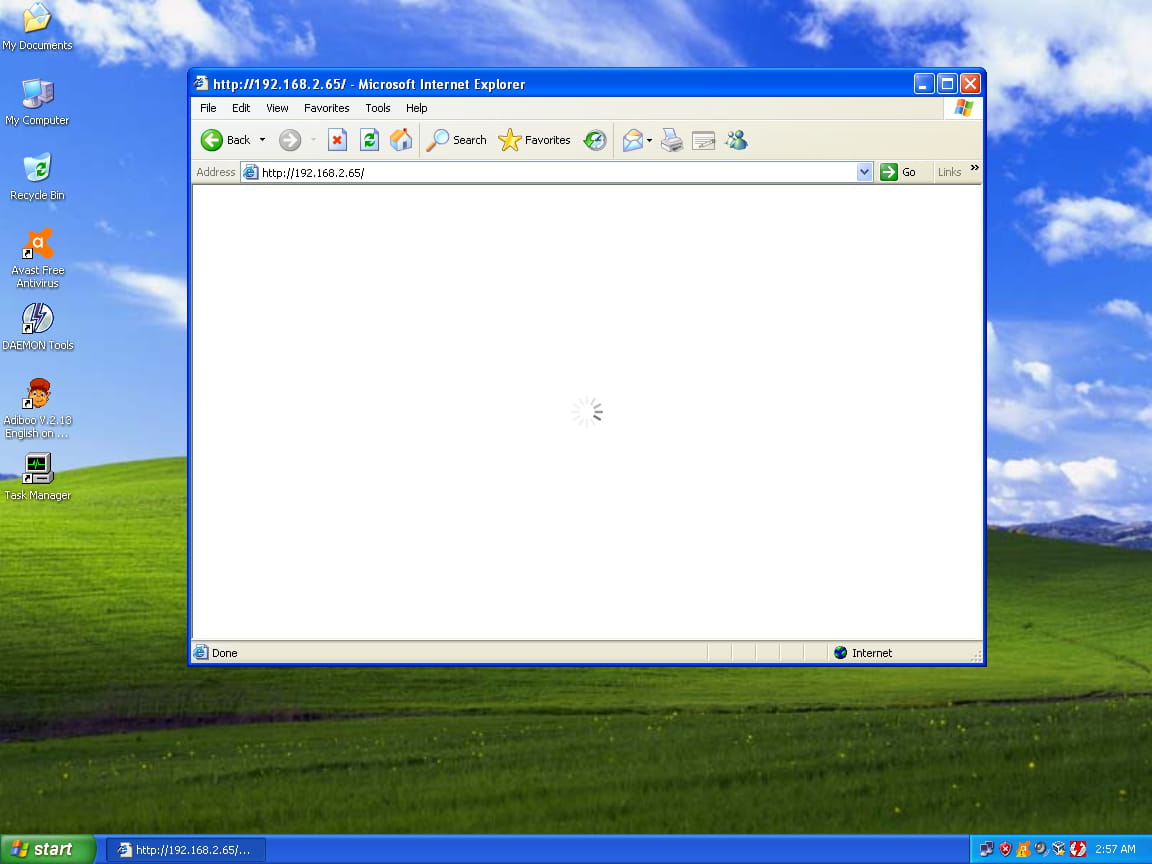Click the Mail envelope icon

click(x=632, y=140)
